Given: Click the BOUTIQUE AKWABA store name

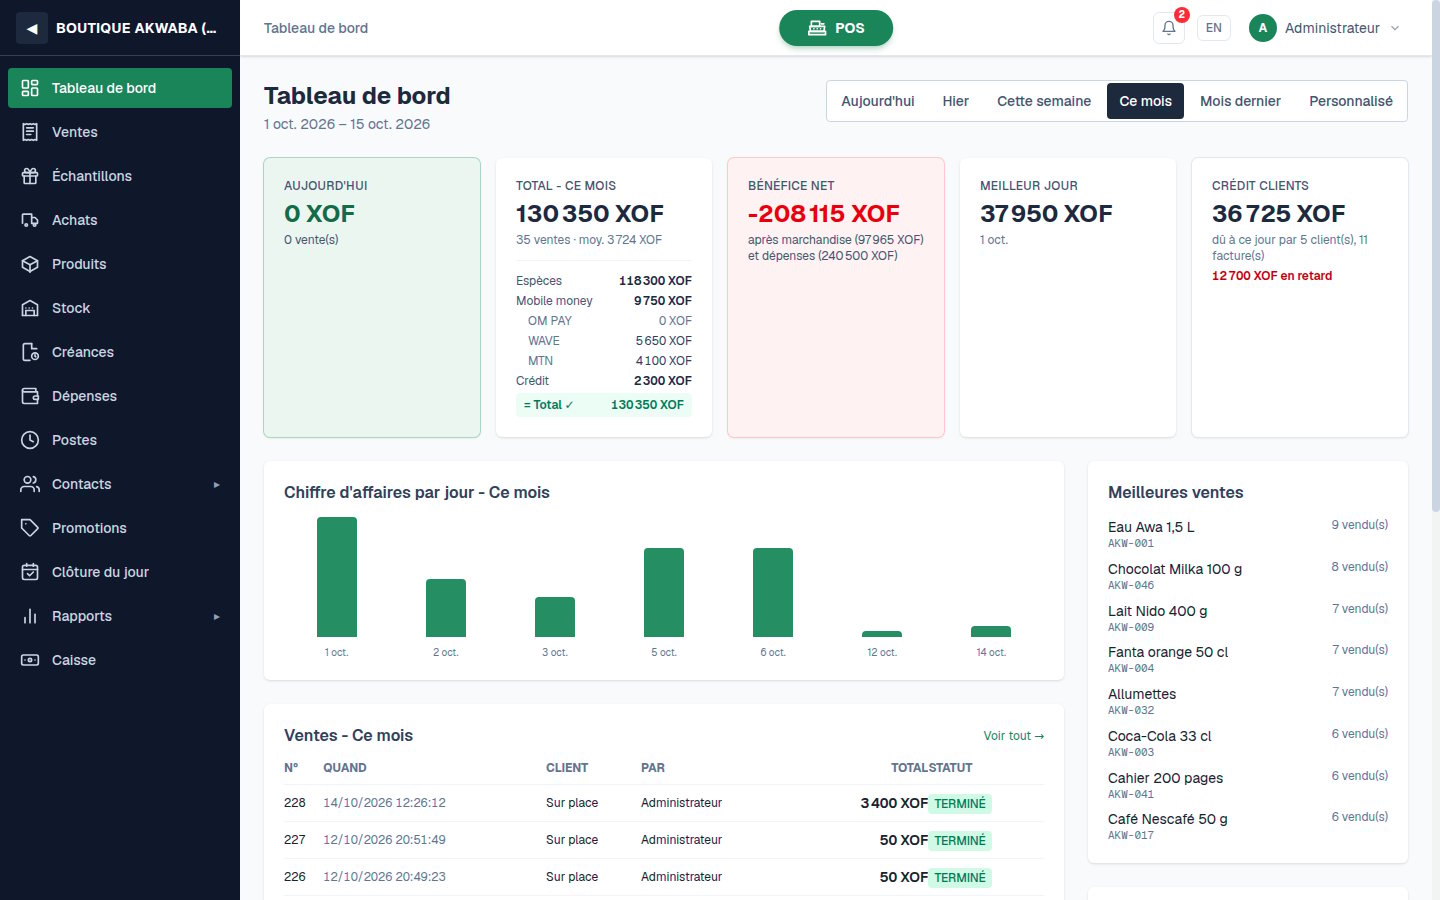Looking at the screenshot, I should pyautogui.click(x=136, y=28).
